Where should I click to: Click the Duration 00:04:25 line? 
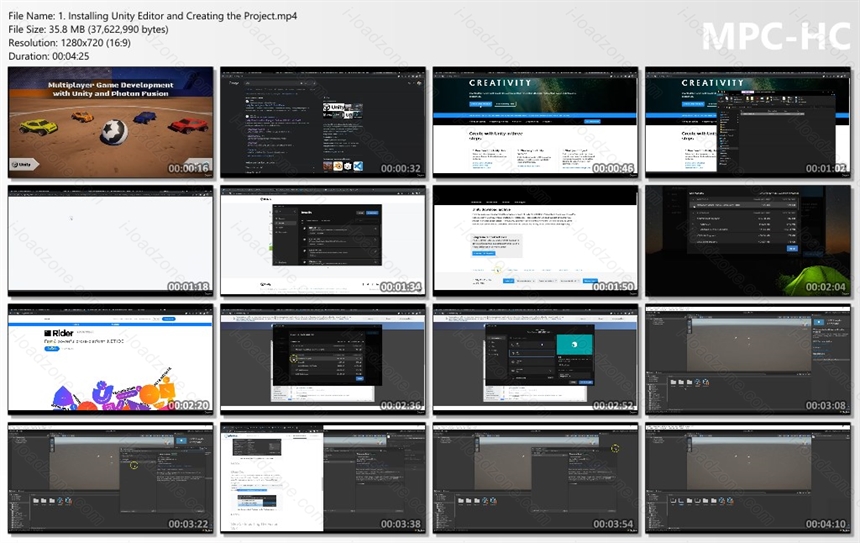tap(48, 56)
